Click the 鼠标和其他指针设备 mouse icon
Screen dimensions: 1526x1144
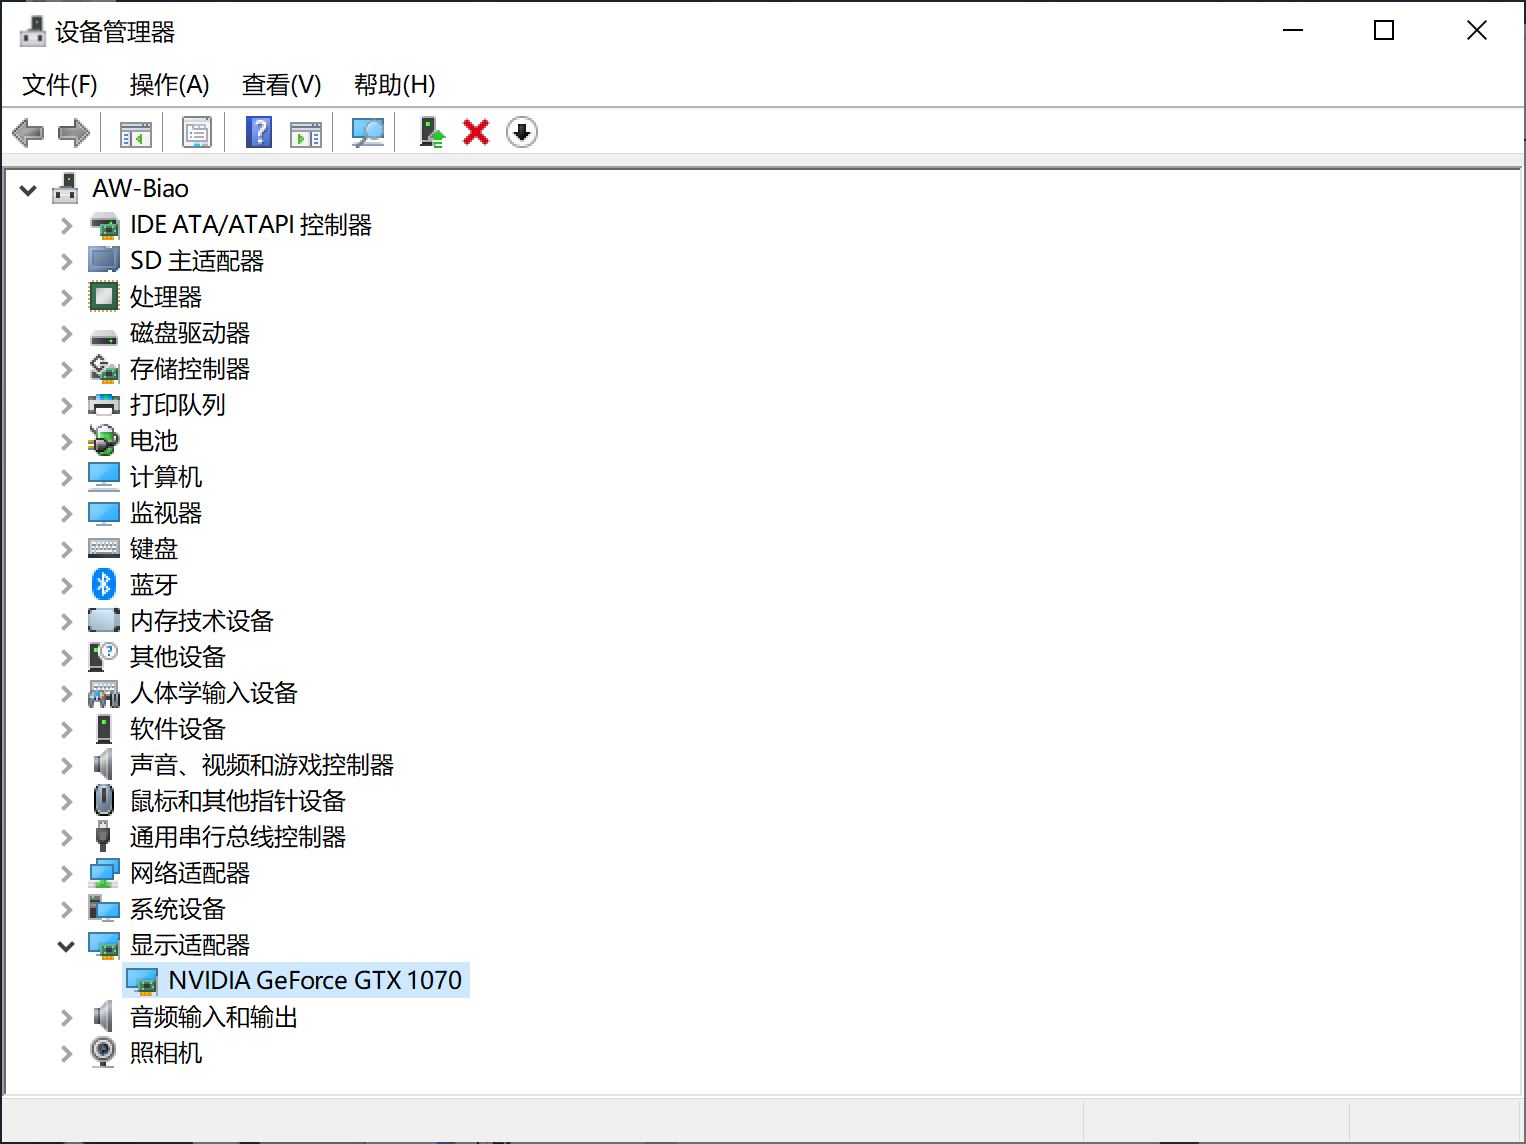(x=104, y=800)
